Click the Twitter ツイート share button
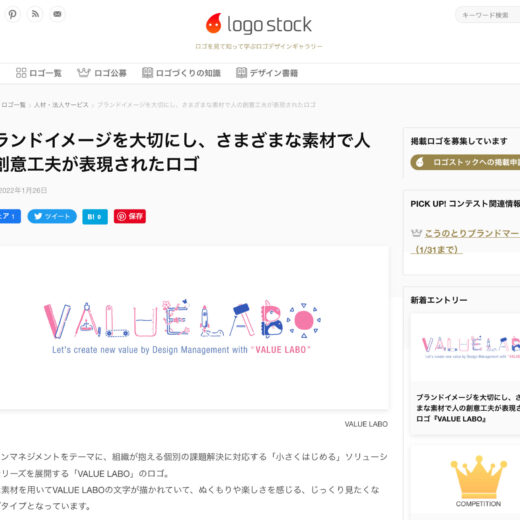Viewport: 520px width, 520px height. coord(52,216)
